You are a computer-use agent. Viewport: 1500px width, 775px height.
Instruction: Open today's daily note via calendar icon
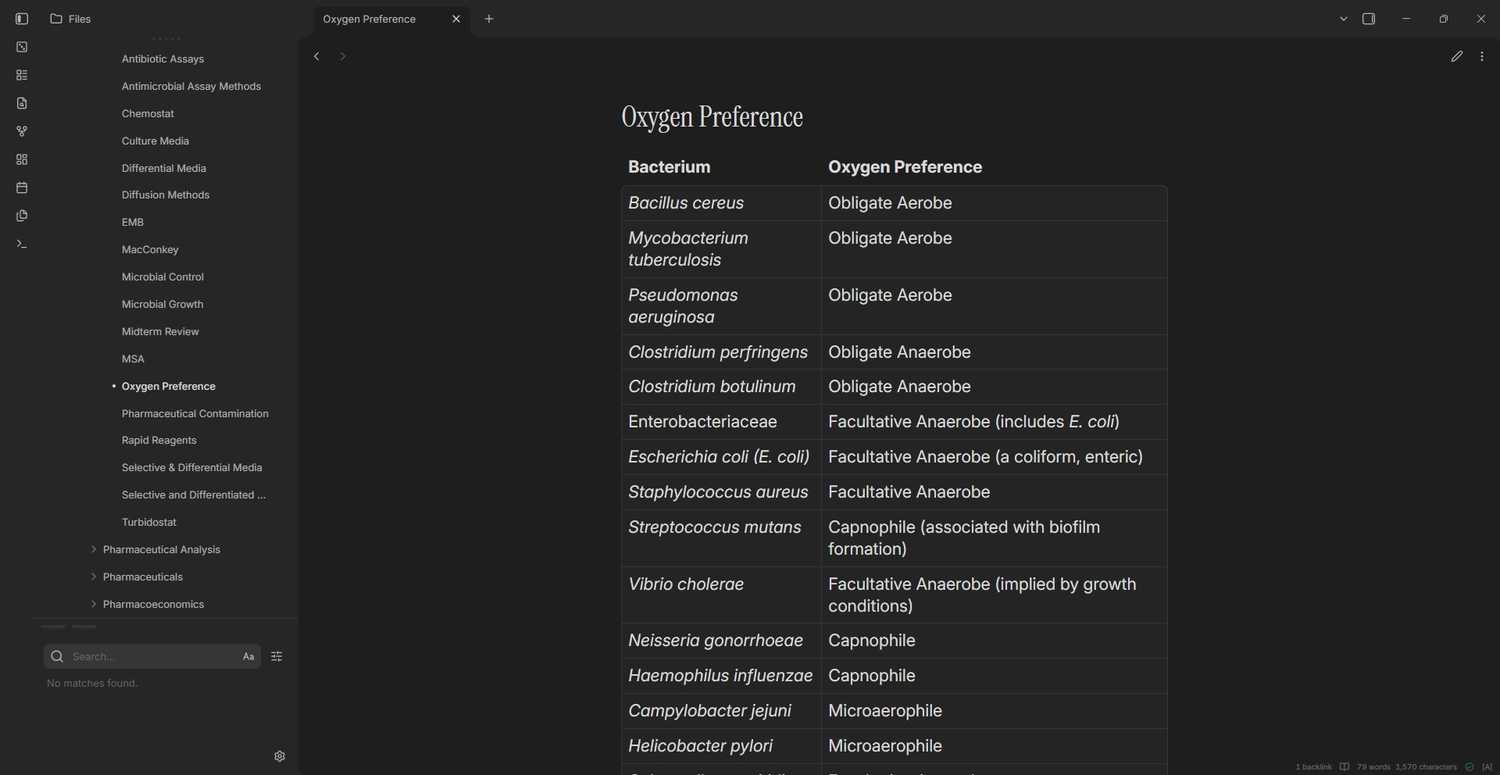22,188
